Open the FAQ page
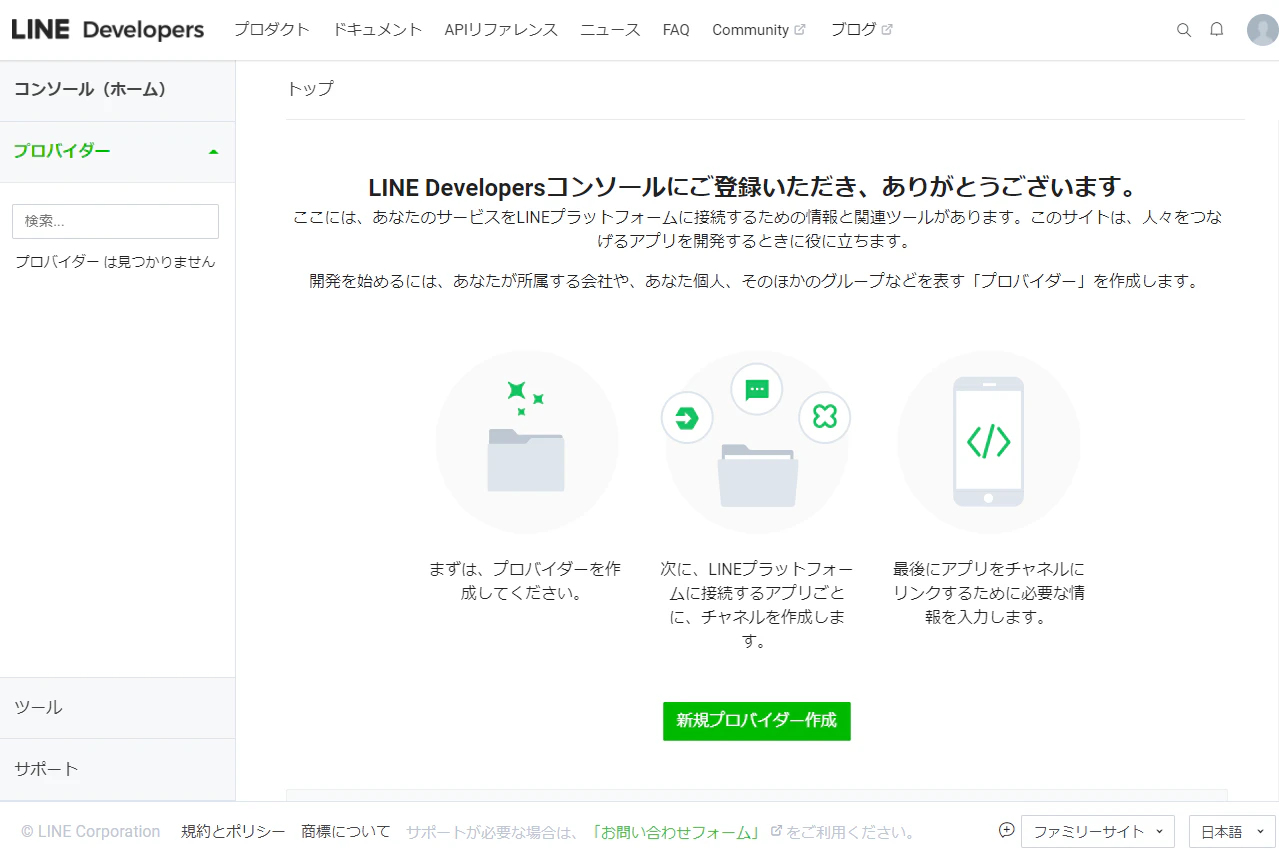1279x861 pixels. 676,30
